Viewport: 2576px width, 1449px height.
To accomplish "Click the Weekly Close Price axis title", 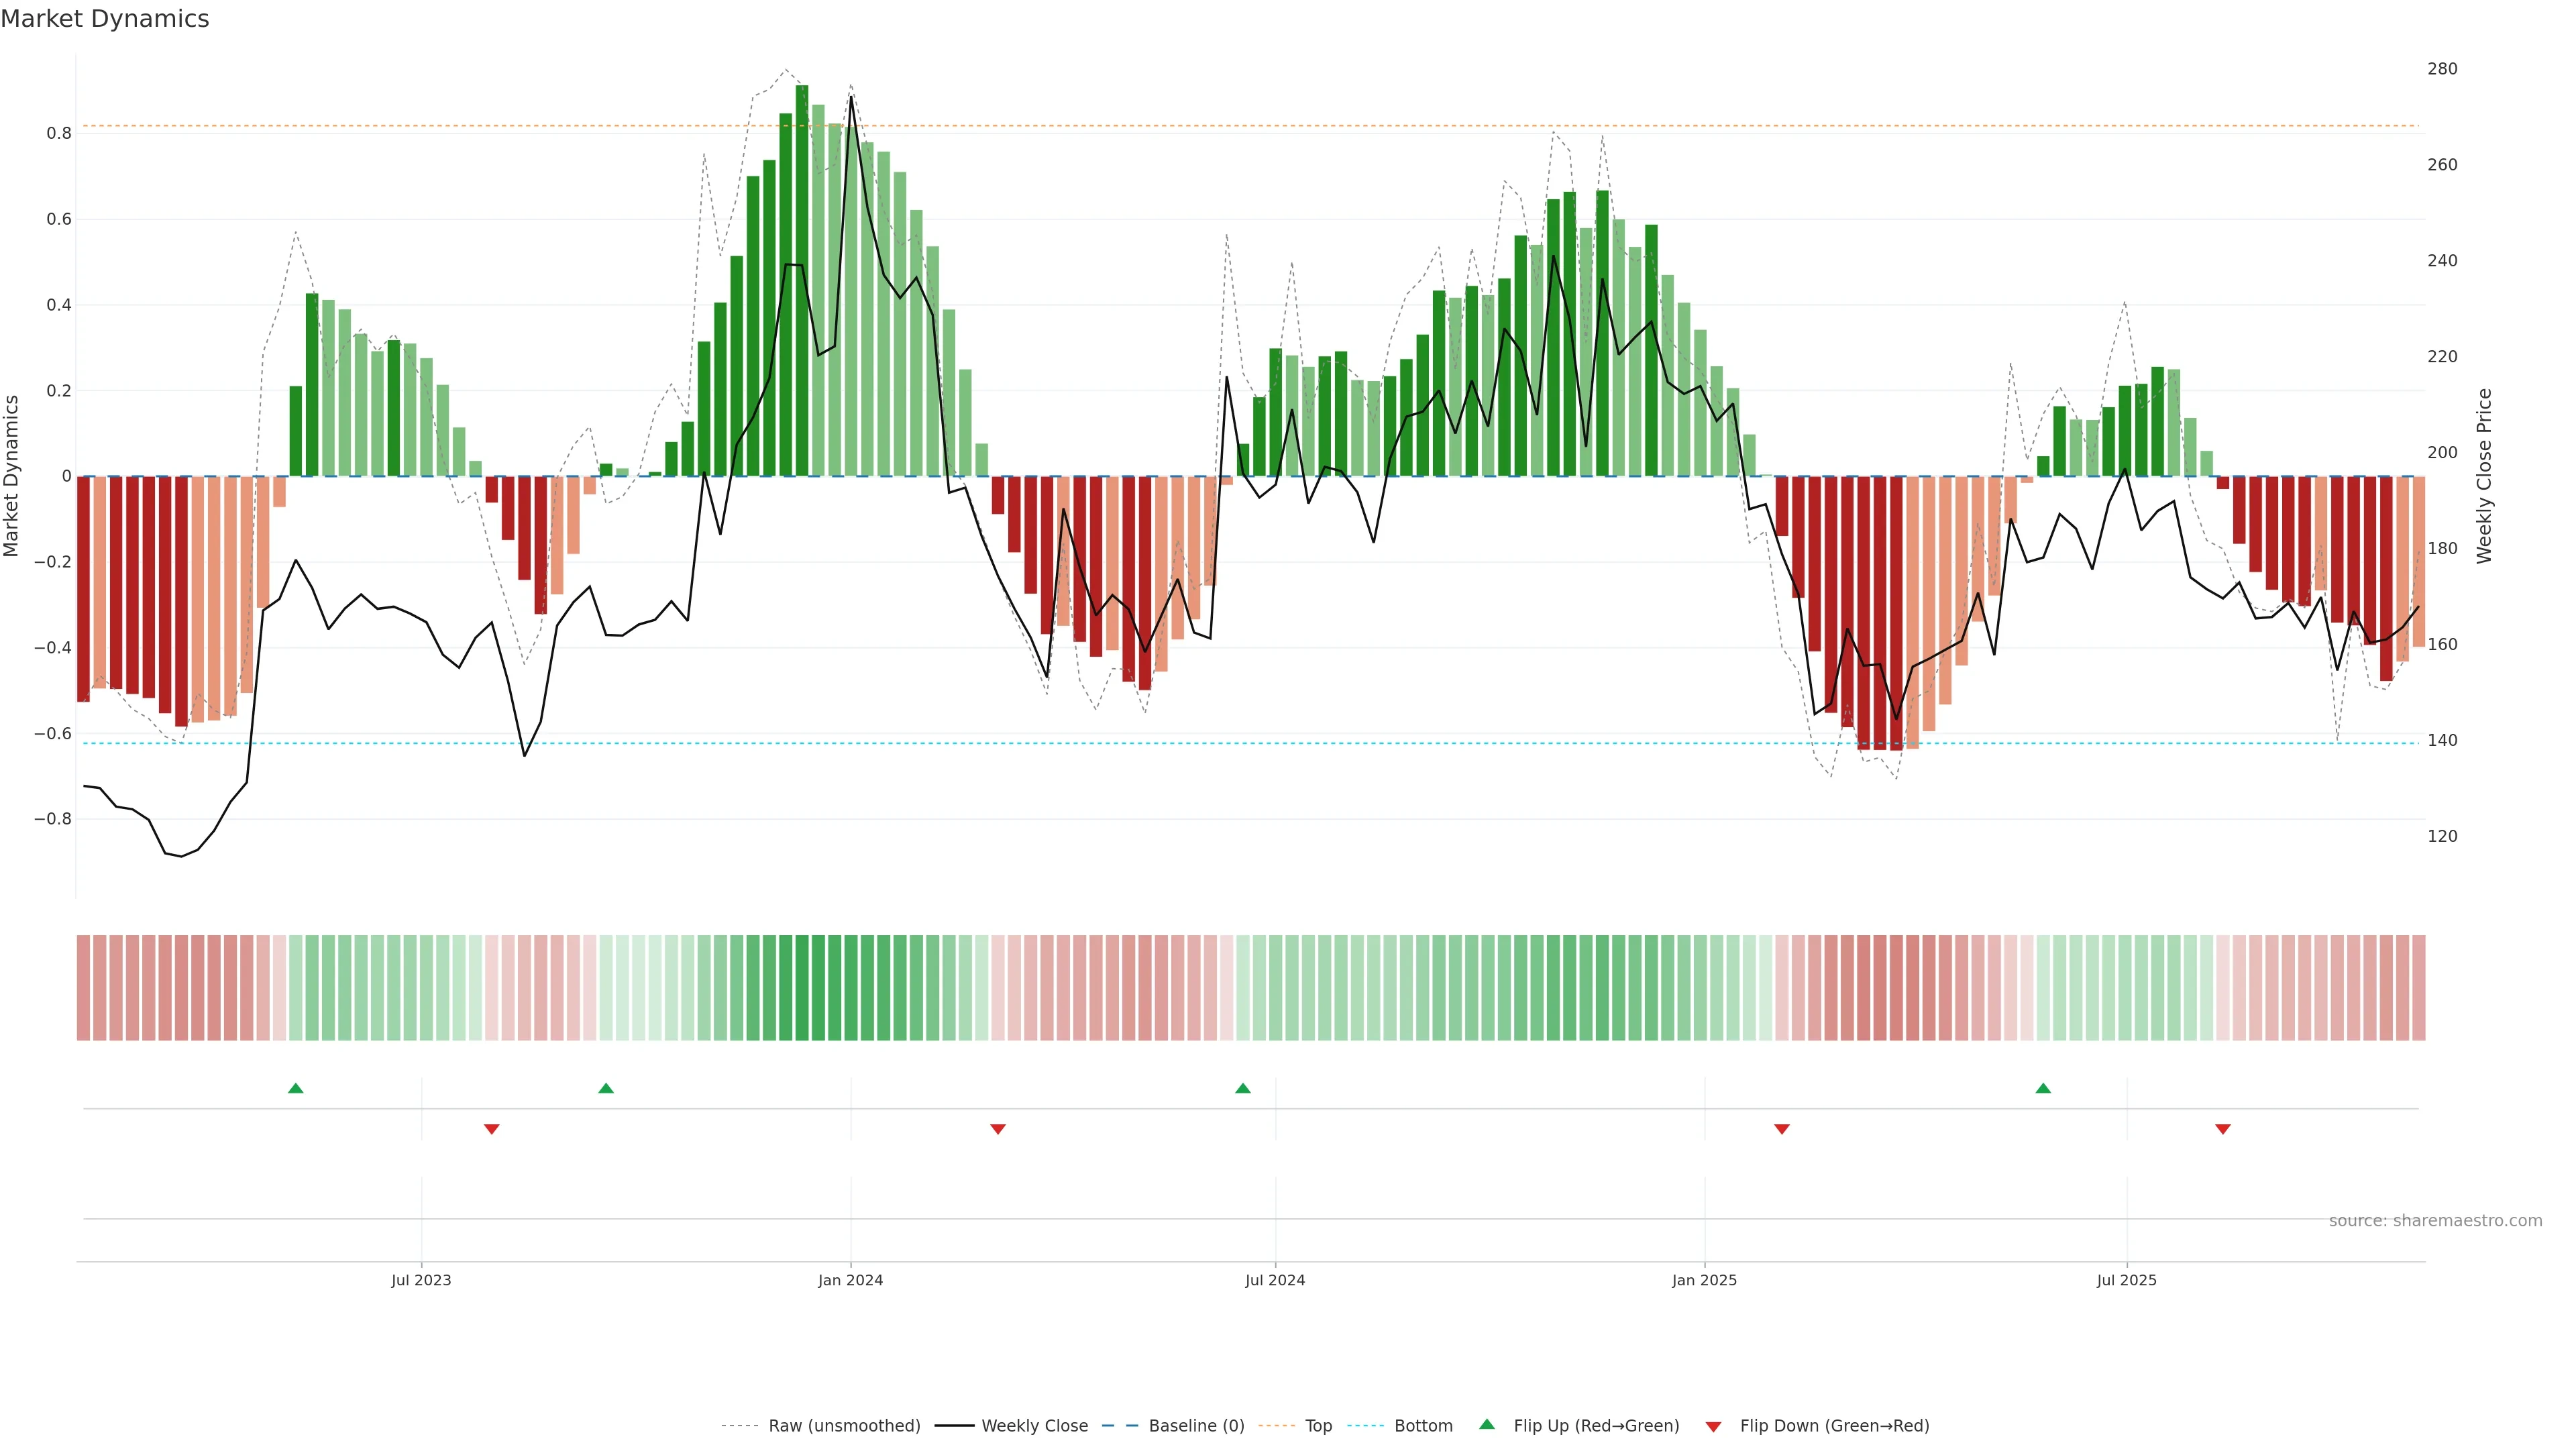I will [2485, 476].
